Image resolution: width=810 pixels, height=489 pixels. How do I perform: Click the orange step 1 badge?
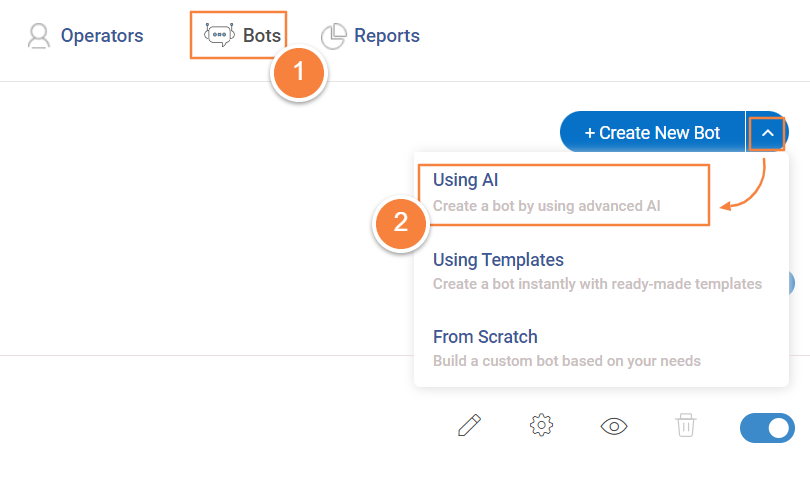tap(299, 73)
